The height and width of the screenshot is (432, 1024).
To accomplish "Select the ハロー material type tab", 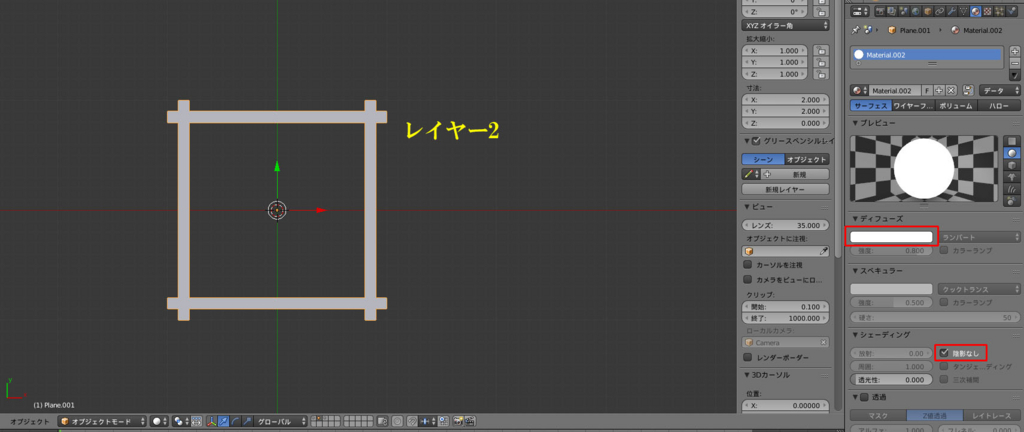I will coord(999,106).
